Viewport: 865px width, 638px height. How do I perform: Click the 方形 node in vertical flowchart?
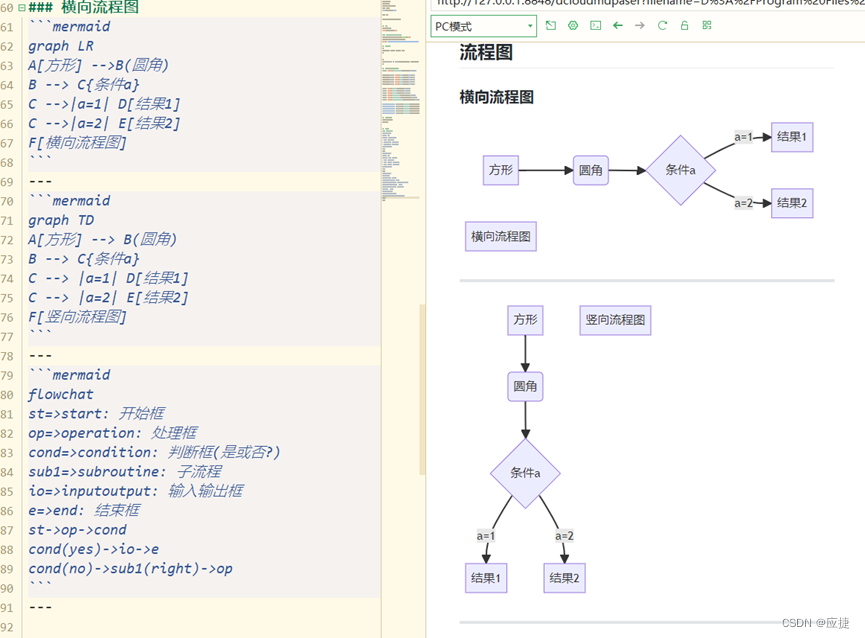(525, 320)
